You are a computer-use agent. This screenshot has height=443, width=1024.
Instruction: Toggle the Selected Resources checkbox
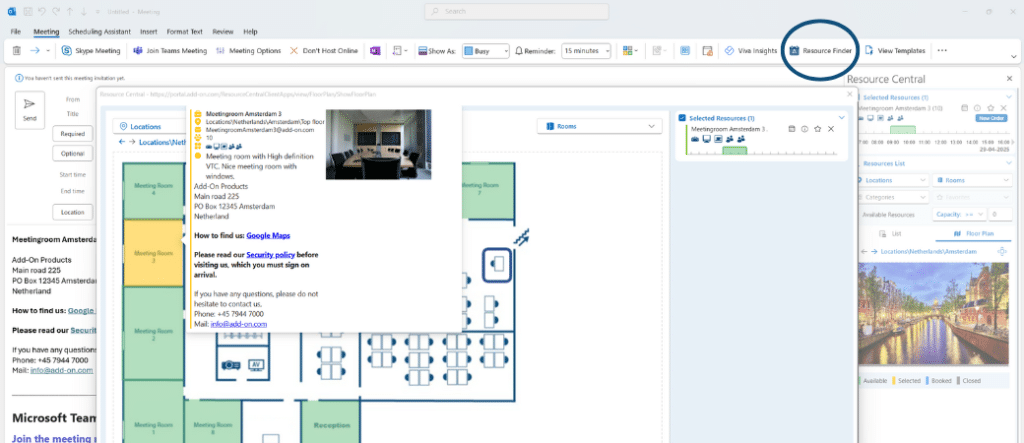coord(682,118)
